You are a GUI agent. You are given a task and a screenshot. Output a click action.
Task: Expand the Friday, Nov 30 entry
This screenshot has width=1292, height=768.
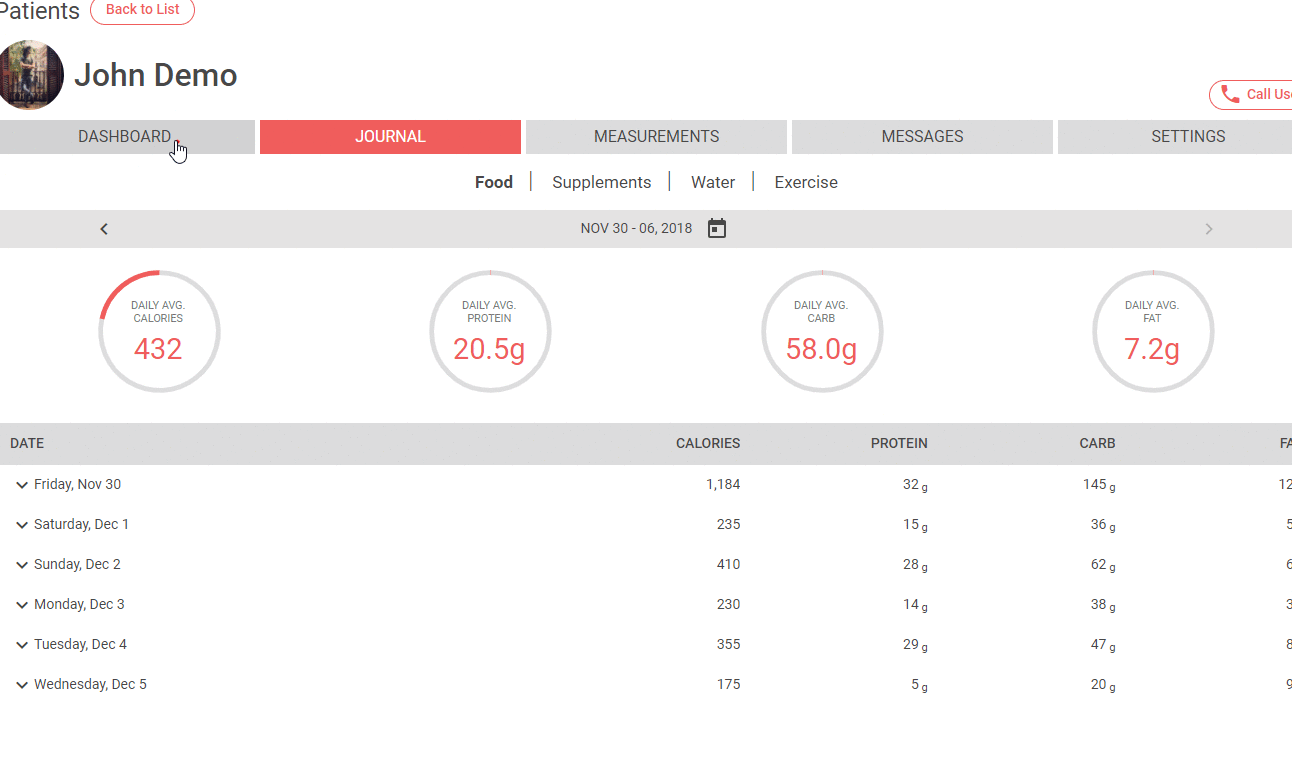22,485
